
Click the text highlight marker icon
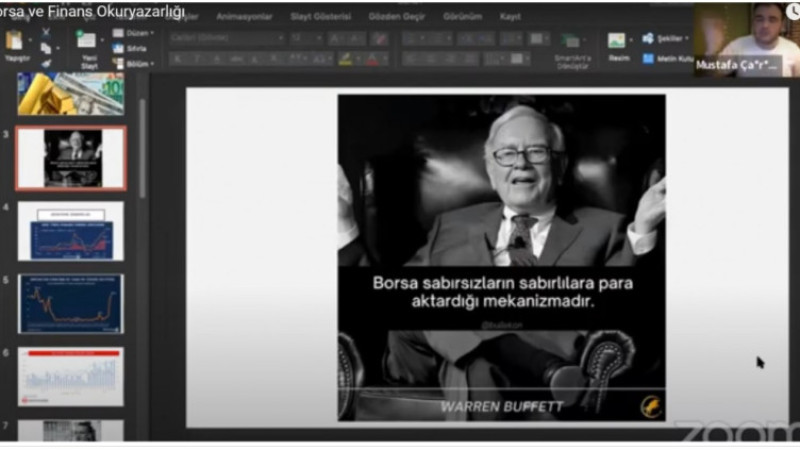pyautogui.click(x=345, y=59)
